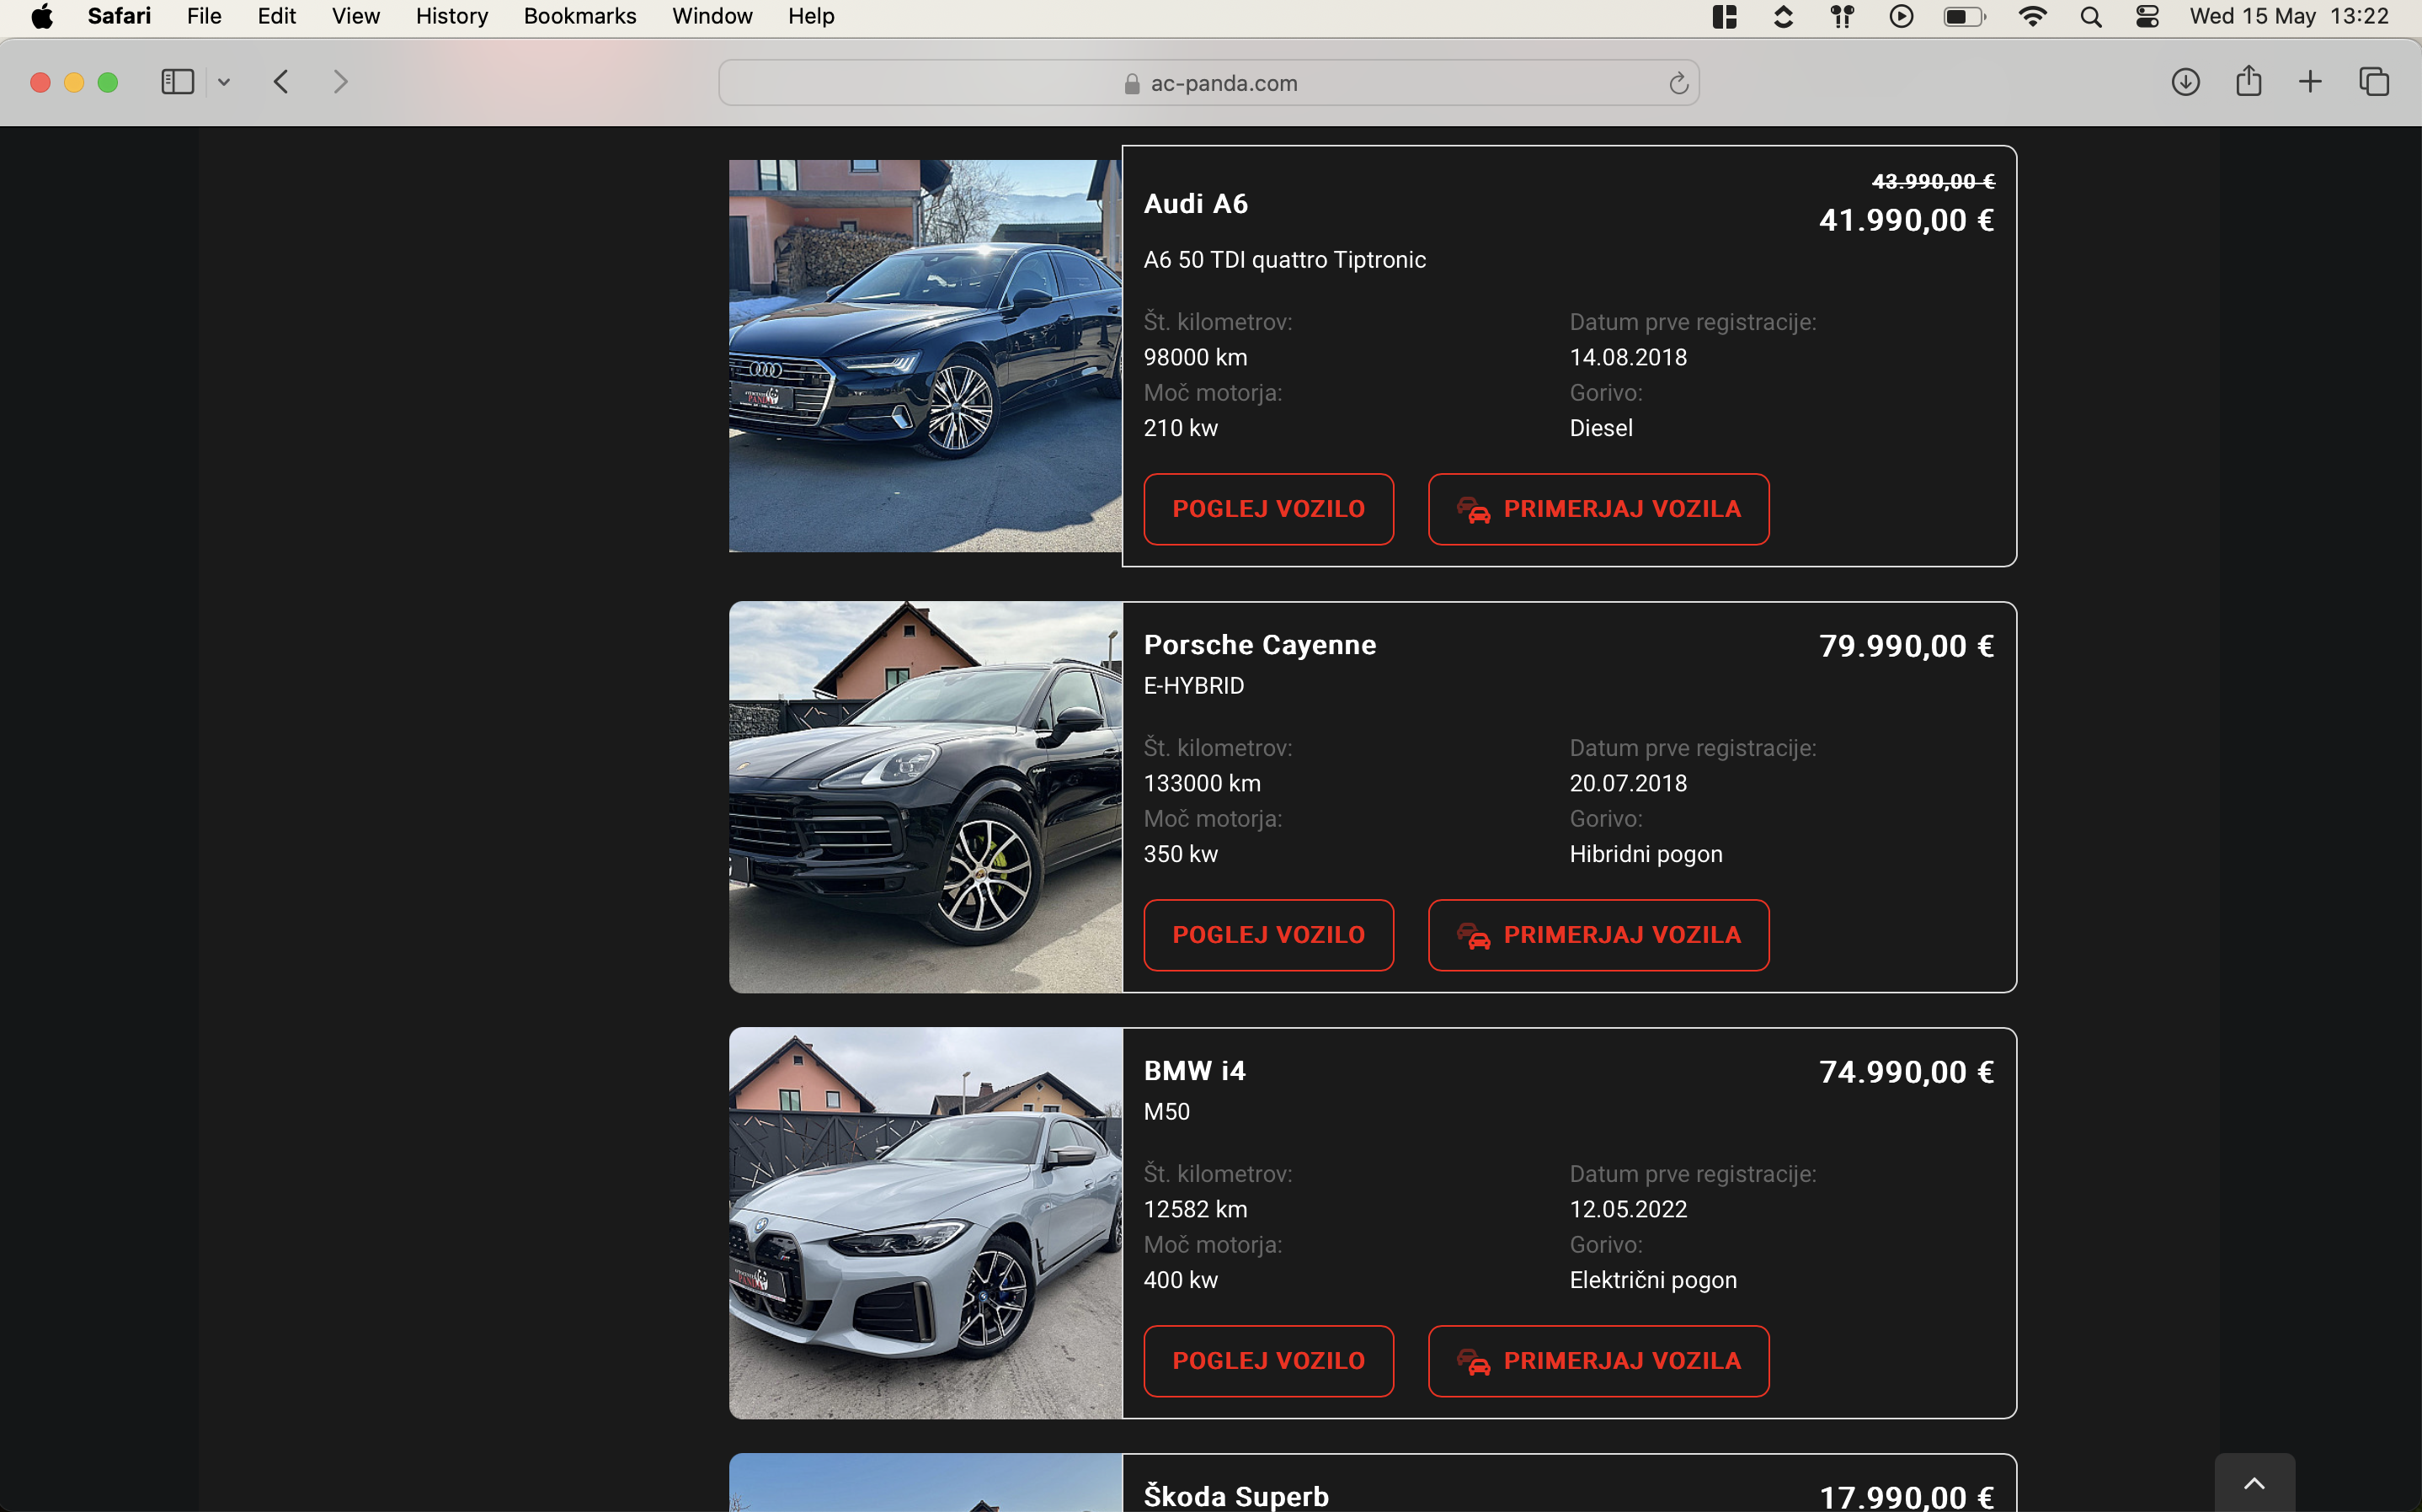
Task: Click the Audi A6 title
Action: [x=1196, y=204]
